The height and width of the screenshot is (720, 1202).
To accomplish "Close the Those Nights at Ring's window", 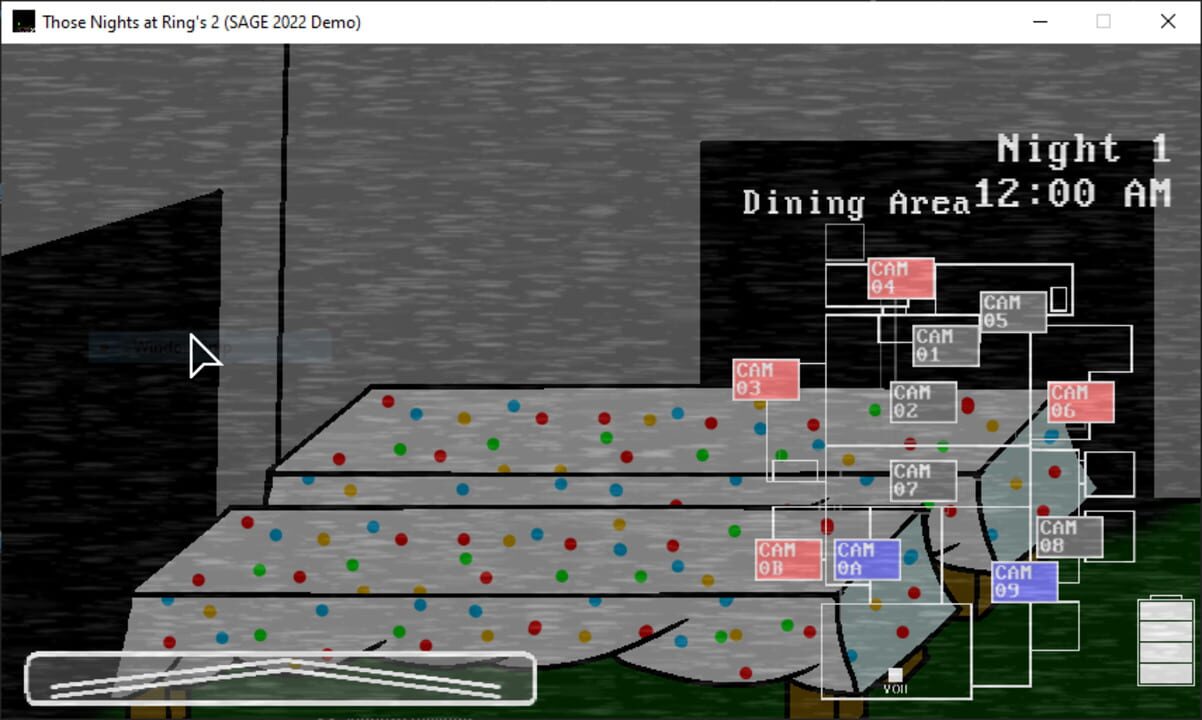I will tap(1167, 21).
